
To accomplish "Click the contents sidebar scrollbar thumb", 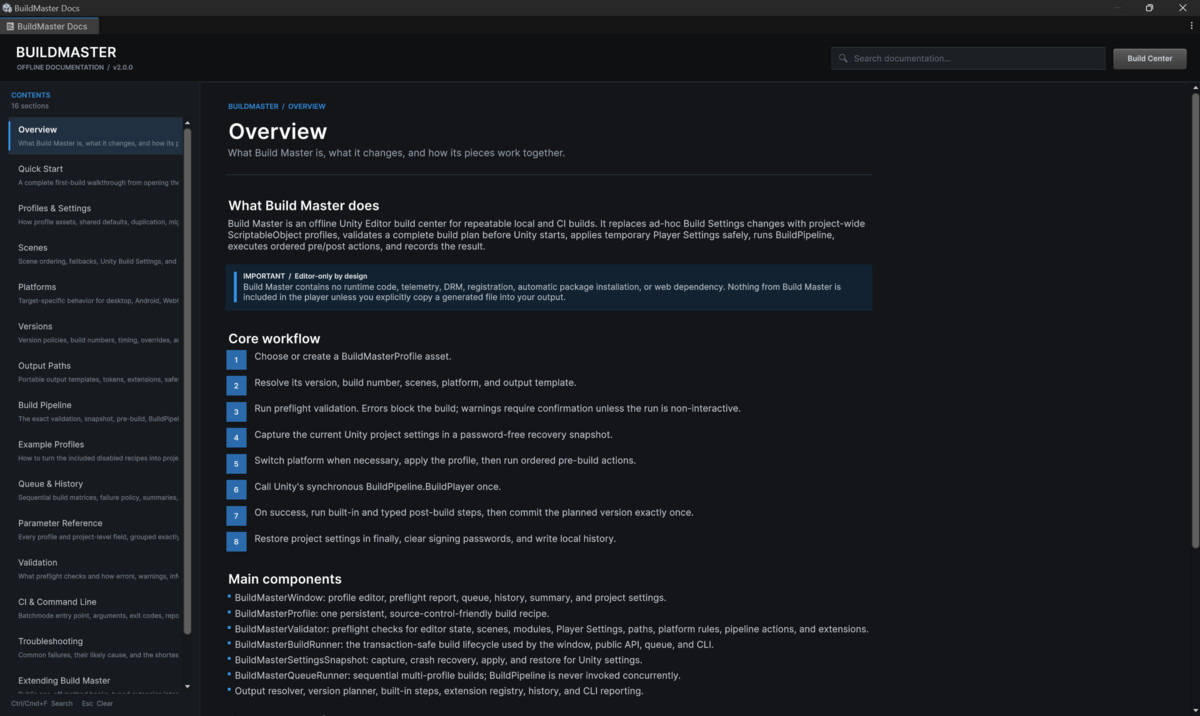I will point(187,380).
